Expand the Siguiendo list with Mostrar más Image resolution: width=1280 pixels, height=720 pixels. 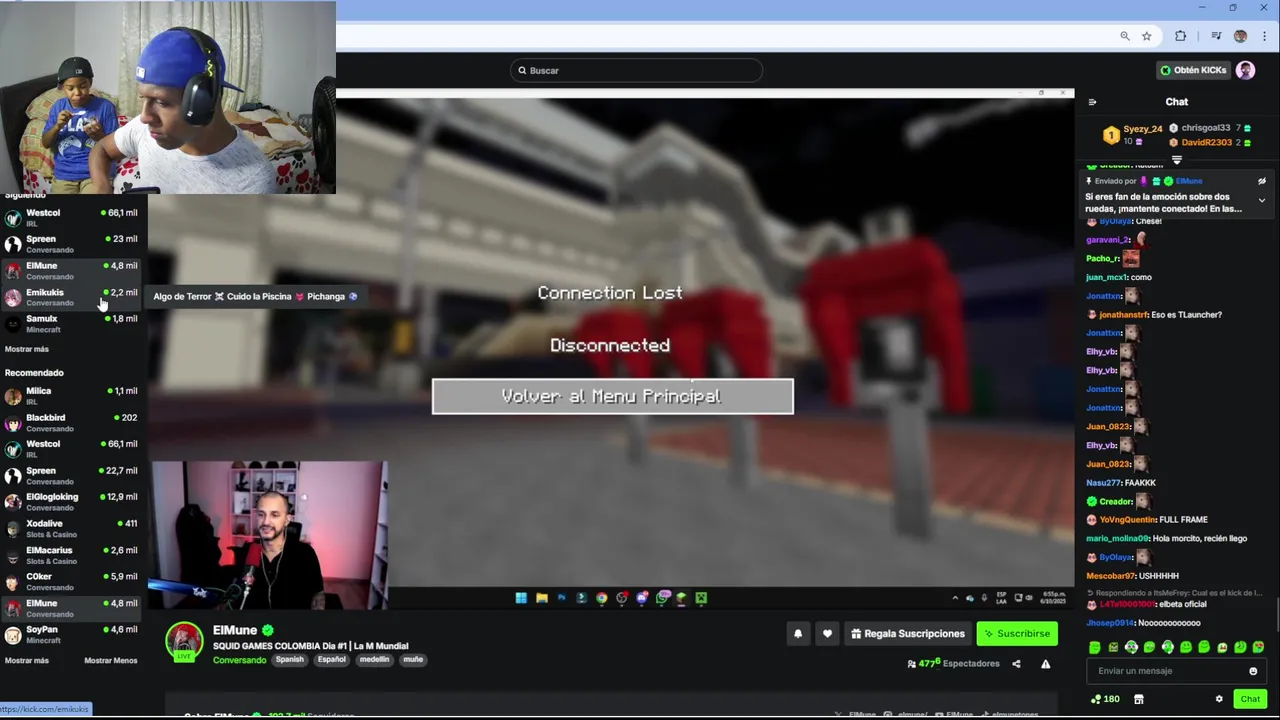click(x=27, y=349)
